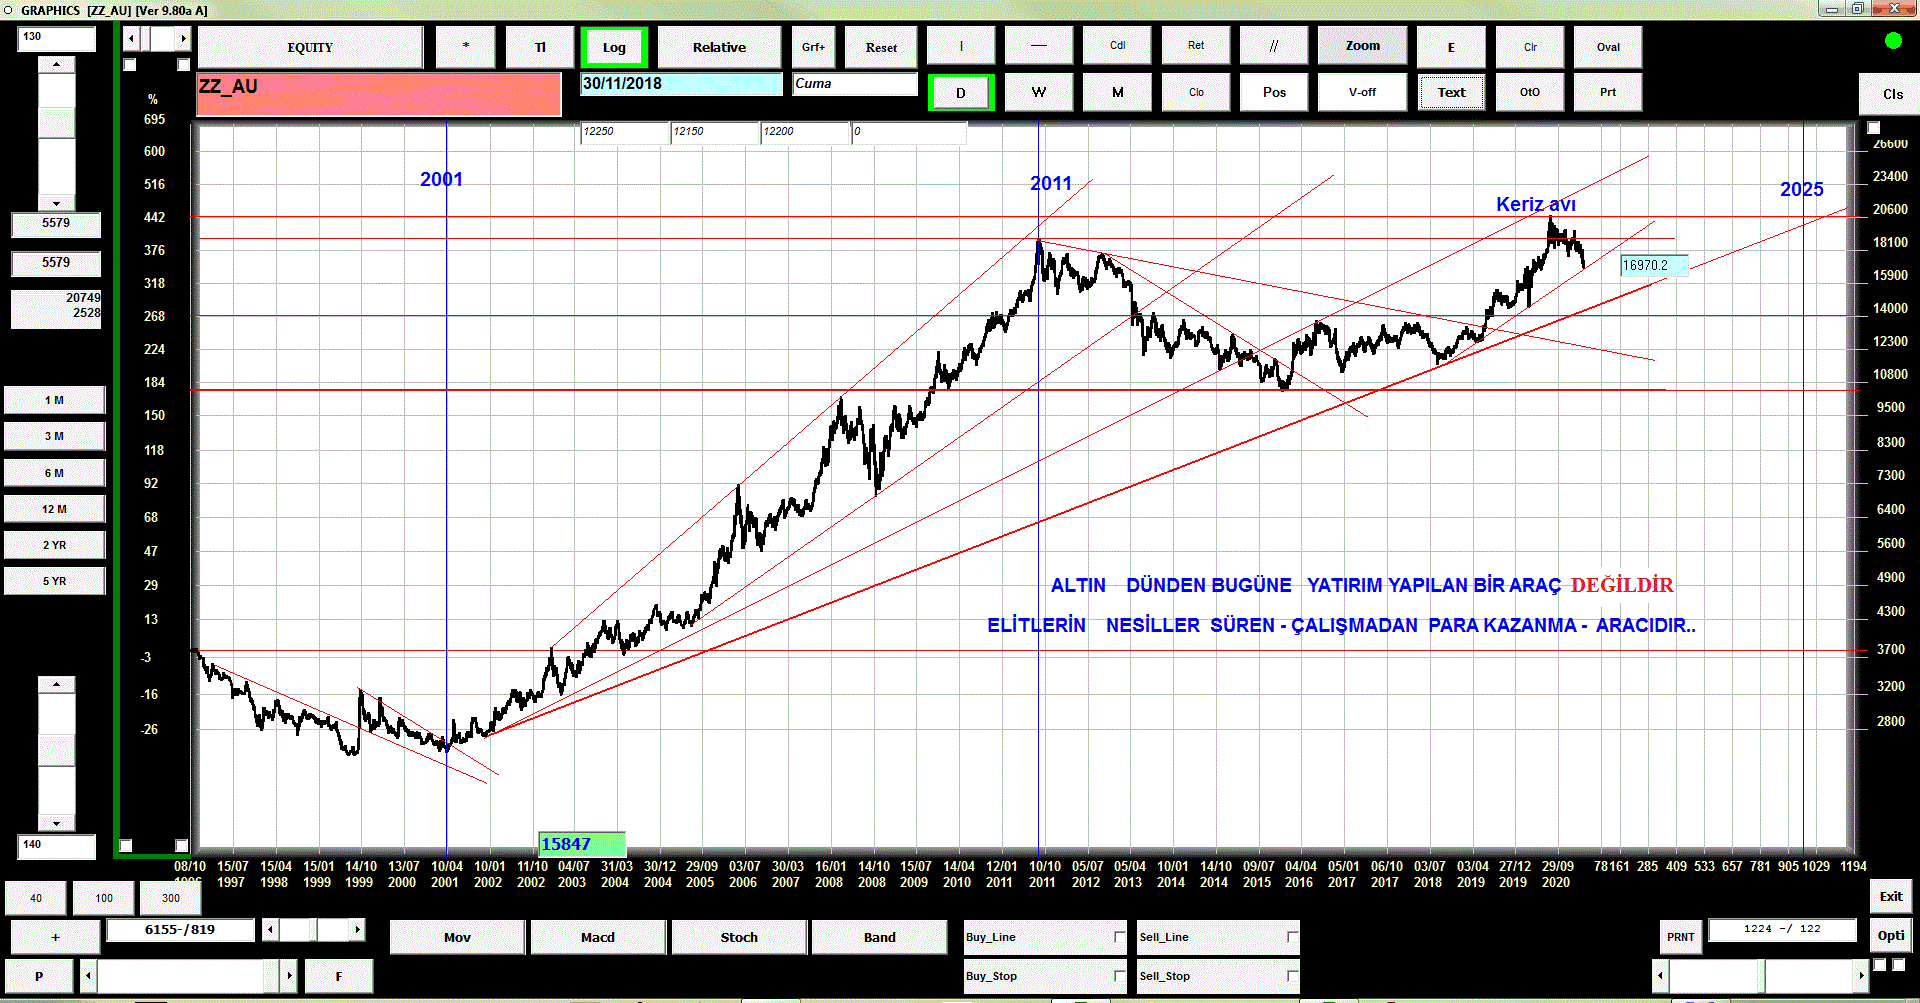1920x1003 pixels.
Task: Toggle the checkbox above the price axis
Action: (1874, 128)
